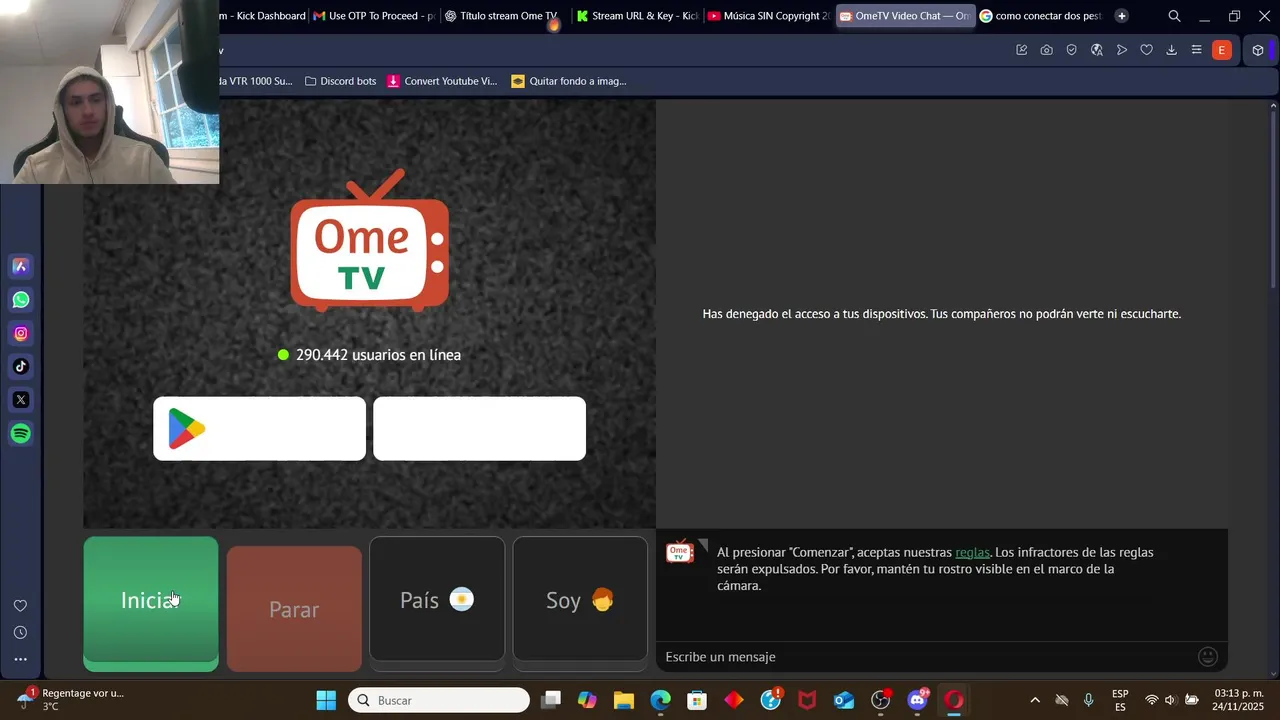This screenshot has width=1280, height=720.
Task: Switch to Música SIN Copyright YouTube tab
Action: click(x=768, y=16)
